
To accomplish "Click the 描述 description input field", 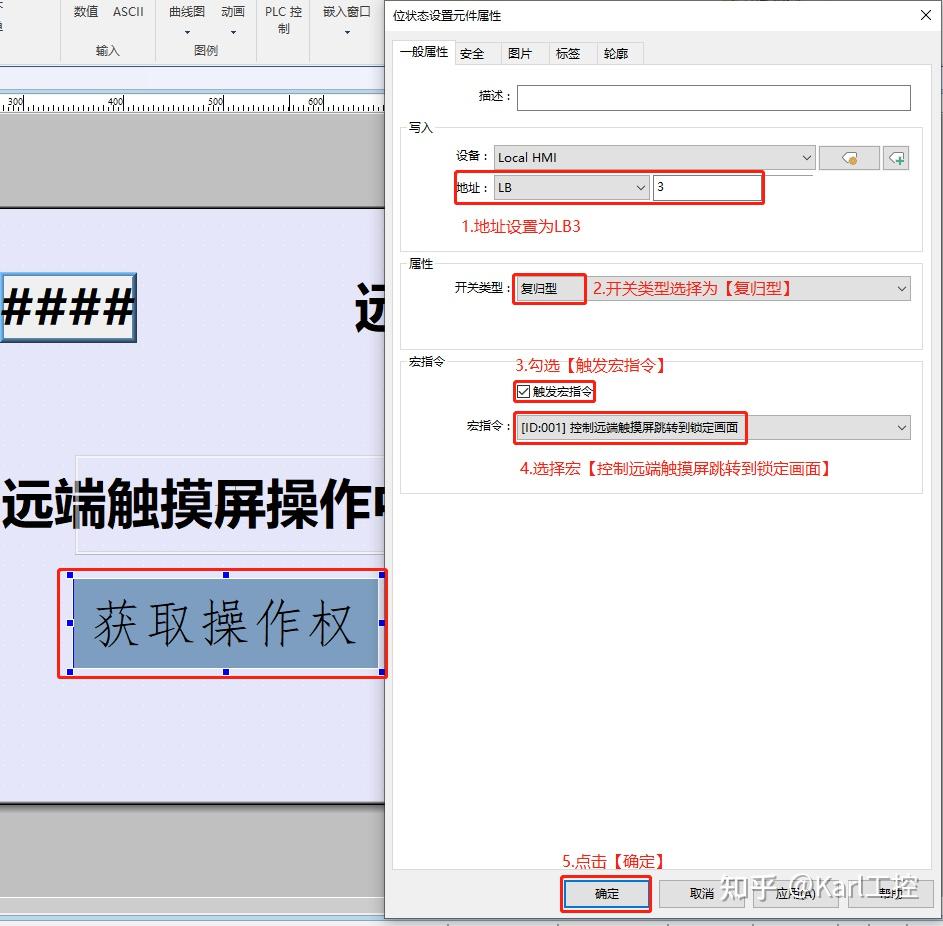I will click(x=713, y=97).
